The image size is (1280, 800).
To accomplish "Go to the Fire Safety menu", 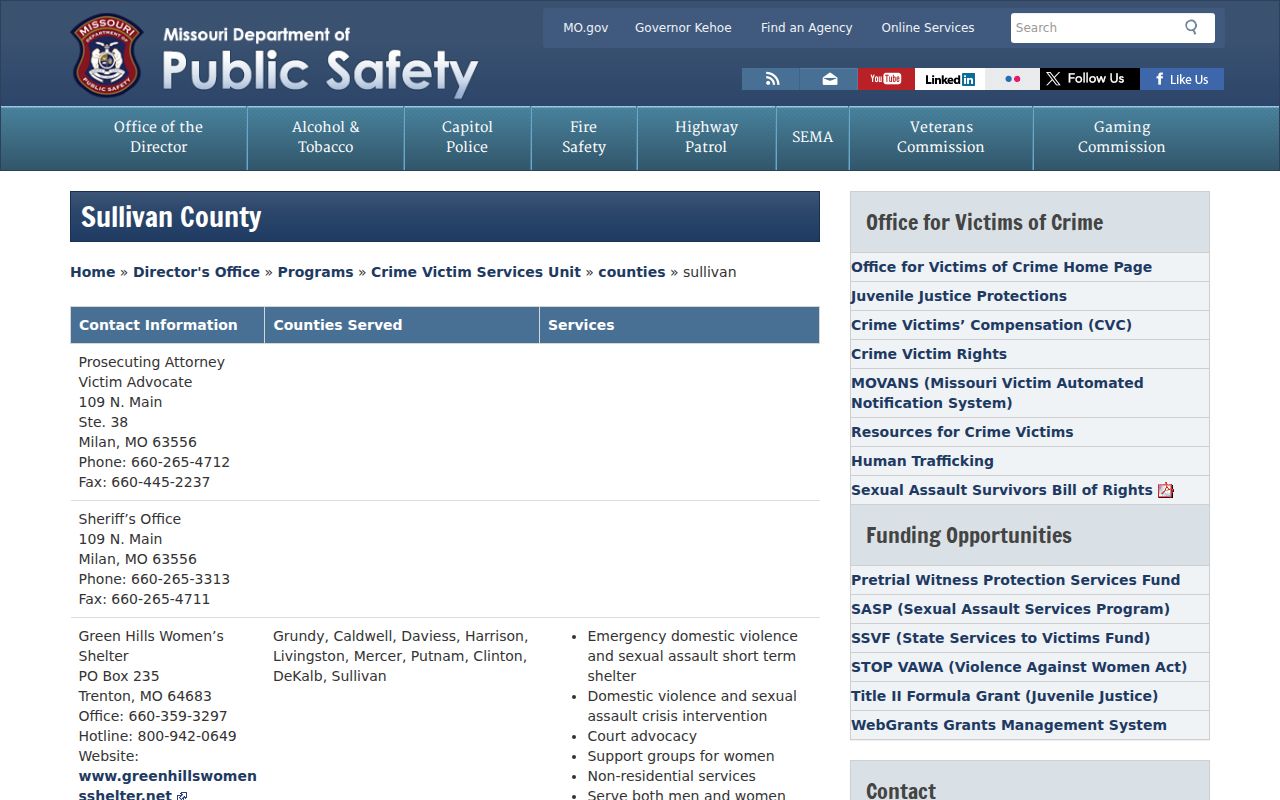I will click(584, 137).
